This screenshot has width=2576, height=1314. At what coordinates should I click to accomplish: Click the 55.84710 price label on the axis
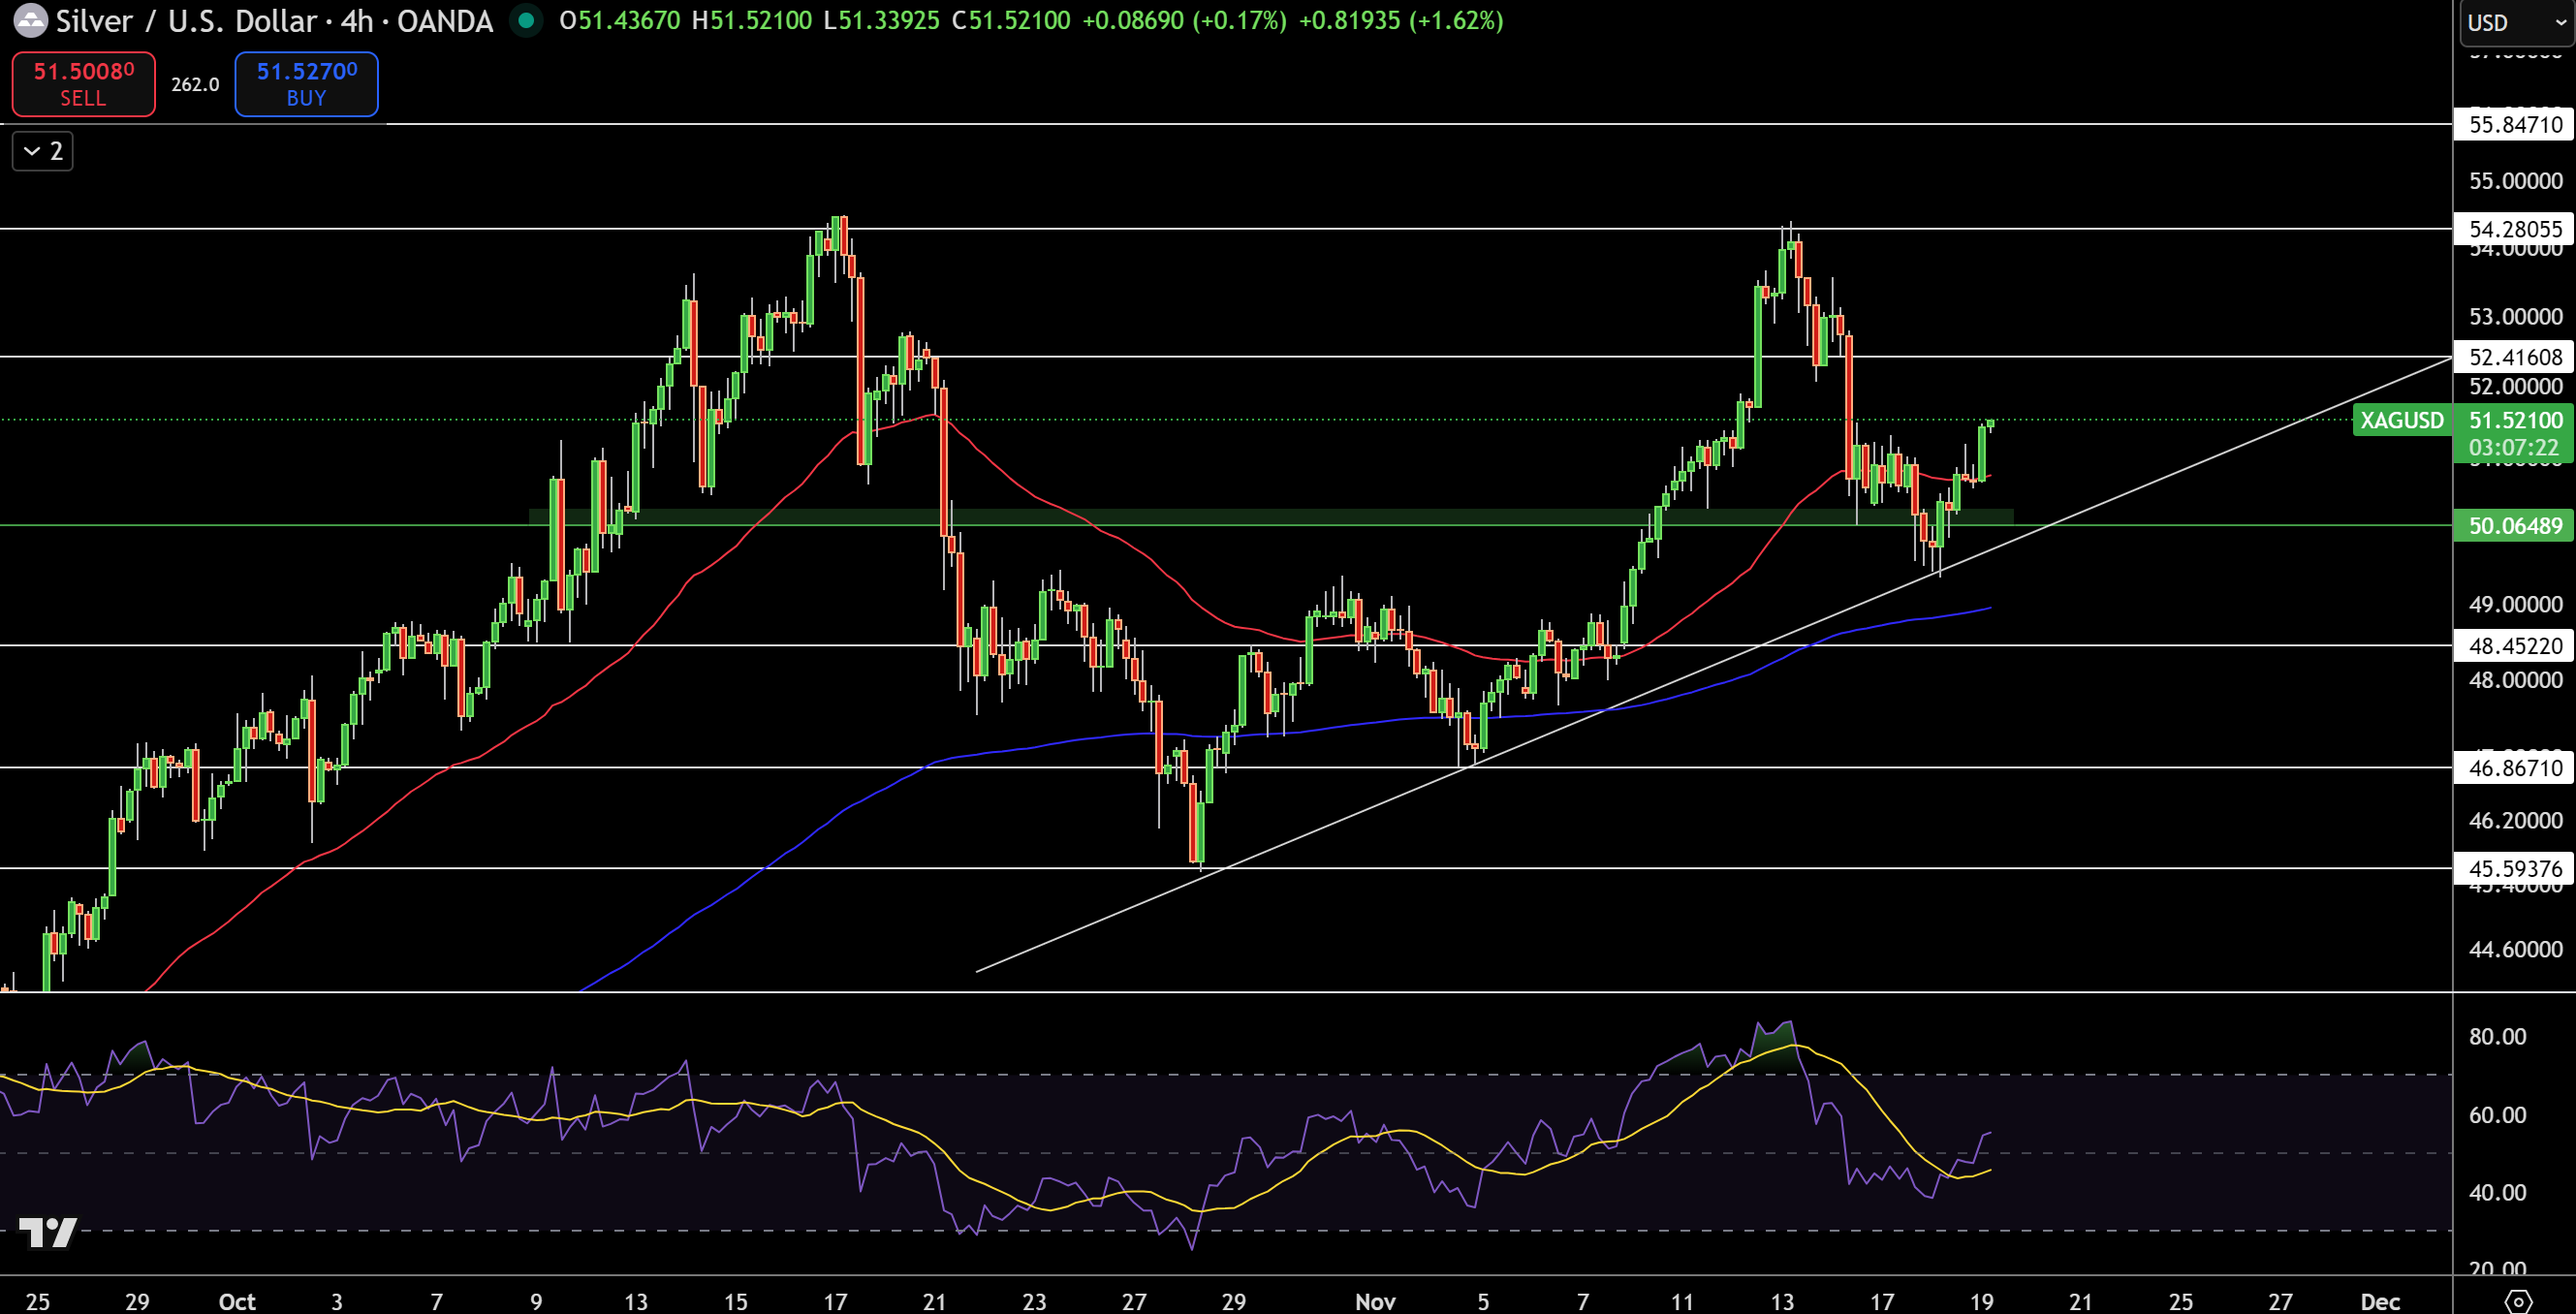[x=2514, y=126]
